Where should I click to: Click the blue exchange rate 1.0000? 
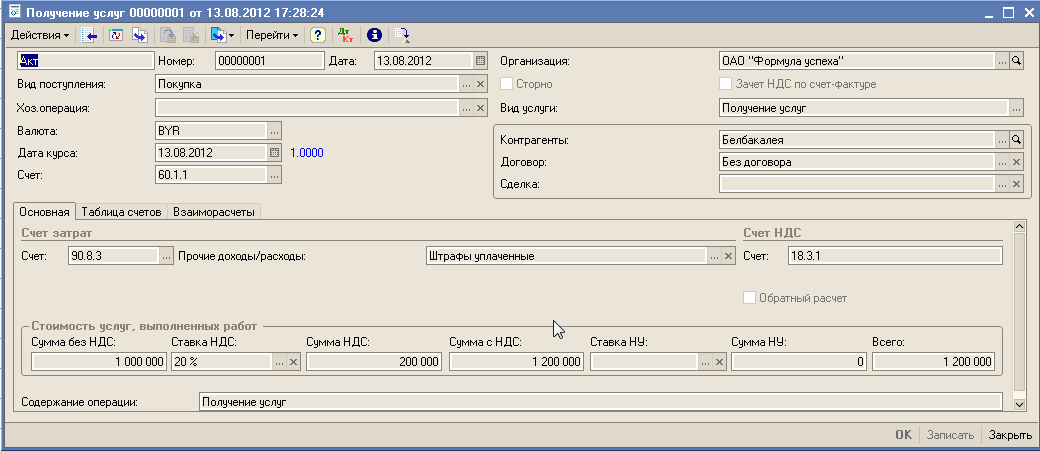(306, 153)
